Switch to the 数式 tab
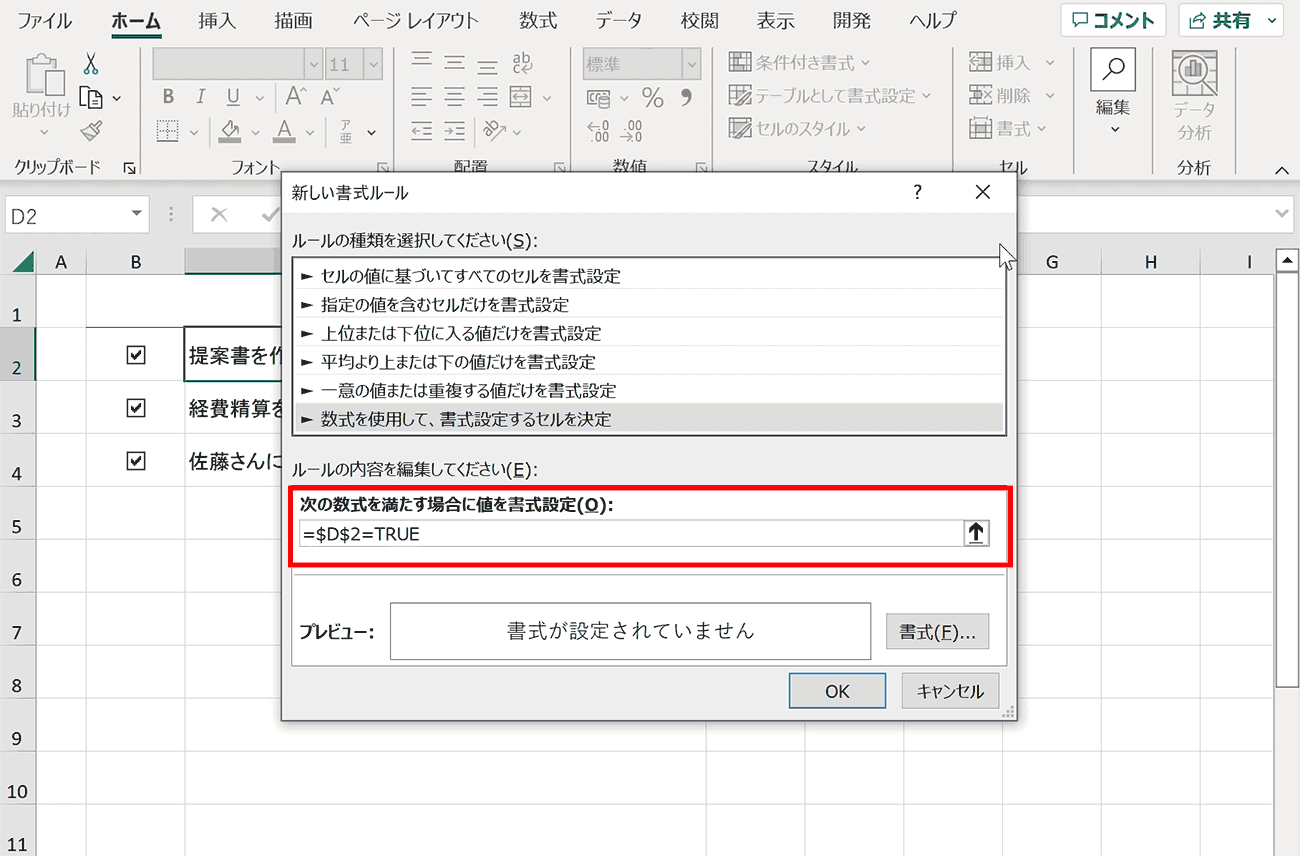Screen dimensions: 1300x856 (538, 20)
